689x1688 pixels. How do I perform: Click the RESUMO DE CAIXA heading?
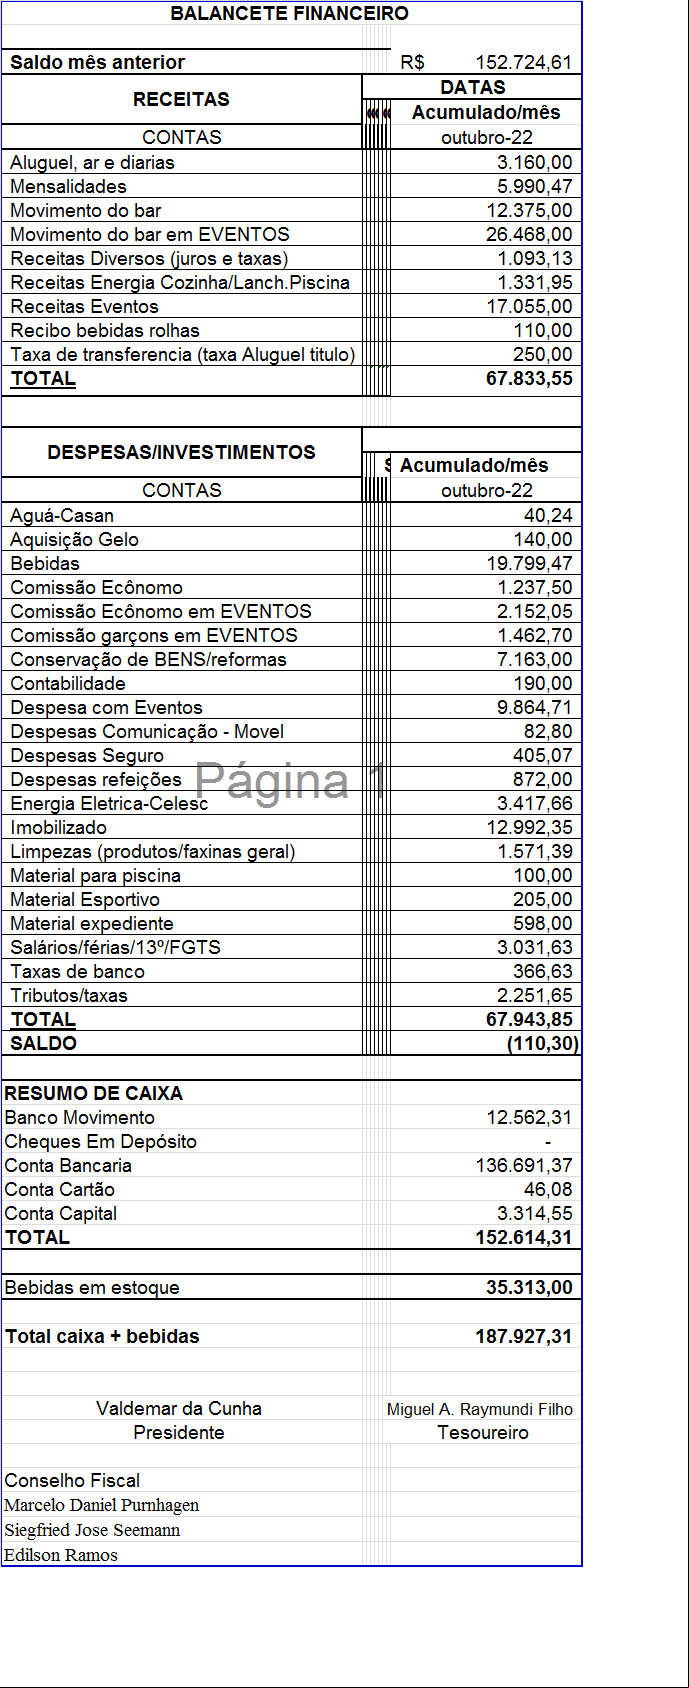(x=94, y=1093)
